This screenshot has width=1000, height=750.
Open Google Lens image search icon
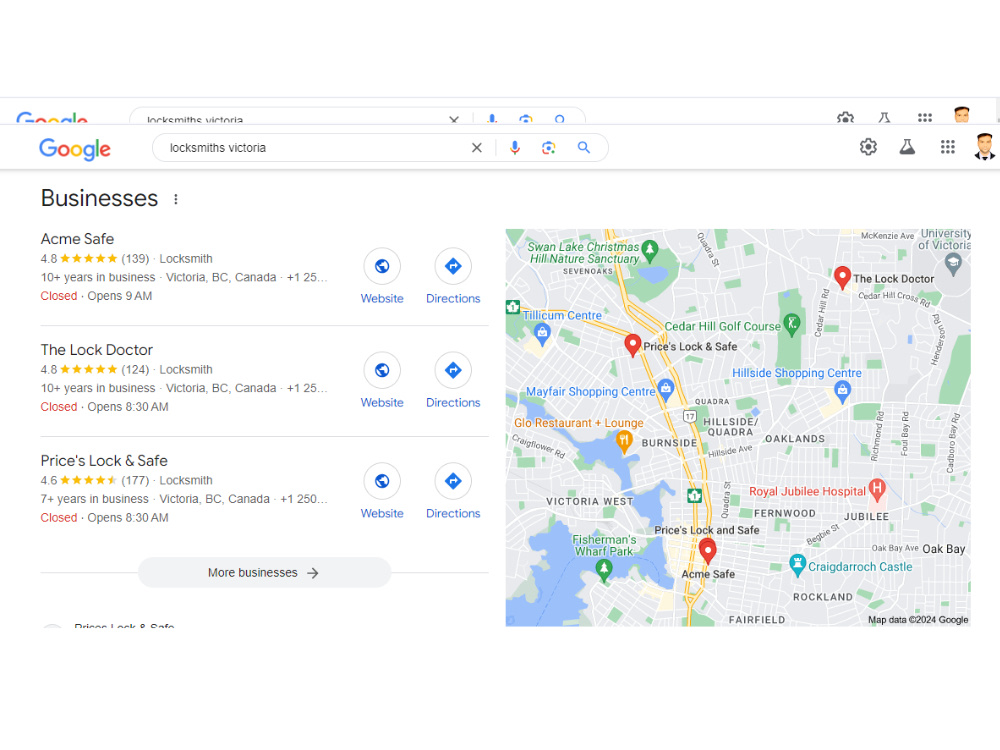coord(548,148)
